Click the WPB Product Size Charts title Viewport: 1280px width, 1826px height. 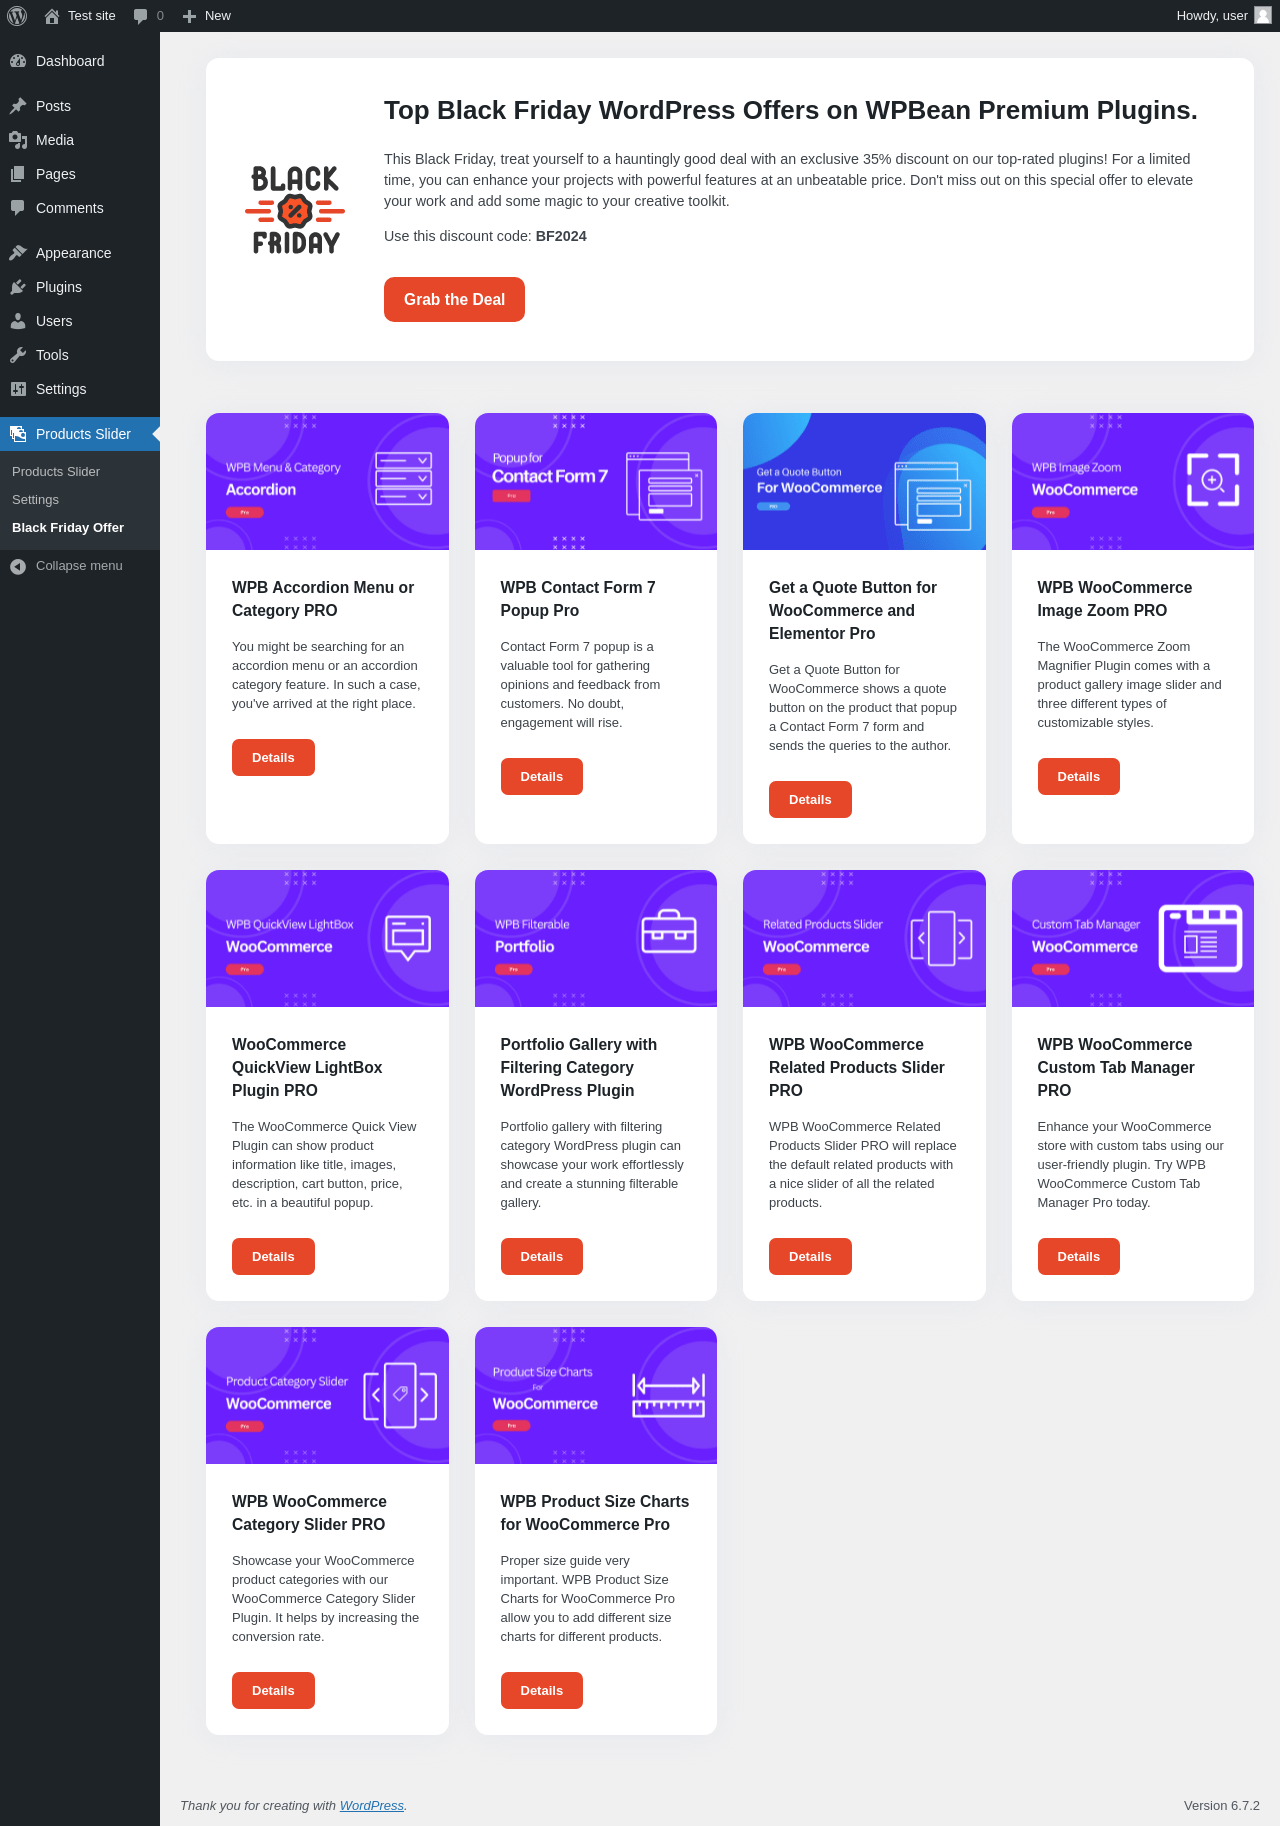point(594,1513)
